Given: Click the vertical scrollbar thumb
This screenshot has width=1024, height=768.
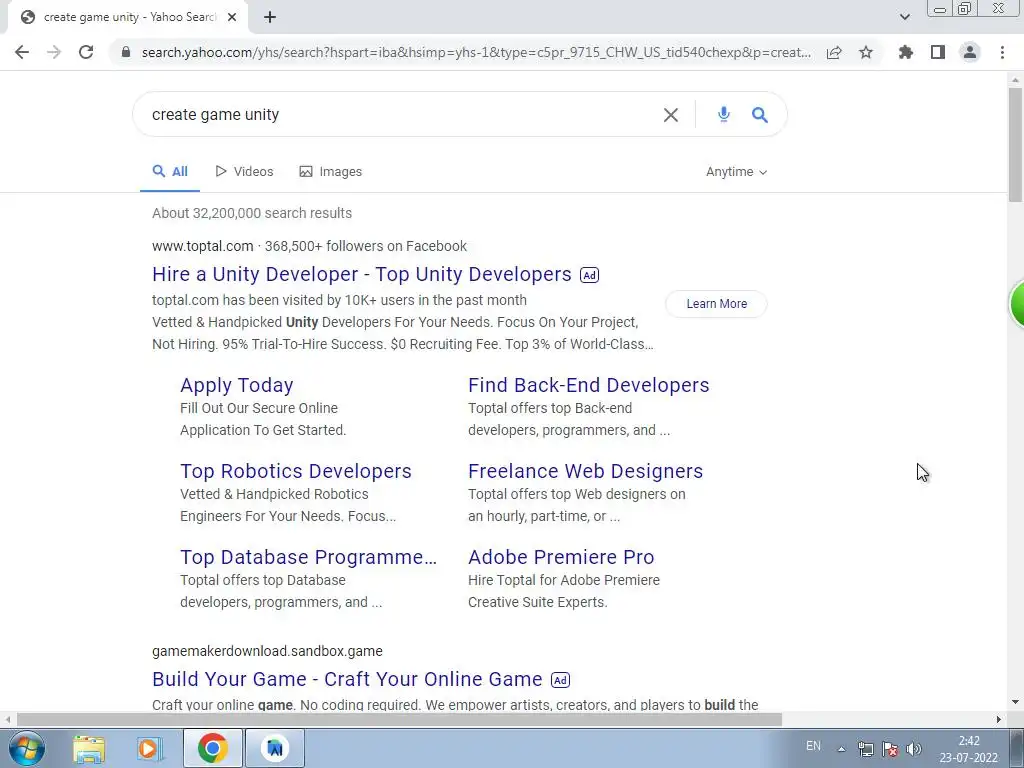Looking at the screenshot, I should pyautogui.click(x=1015, y=144).
